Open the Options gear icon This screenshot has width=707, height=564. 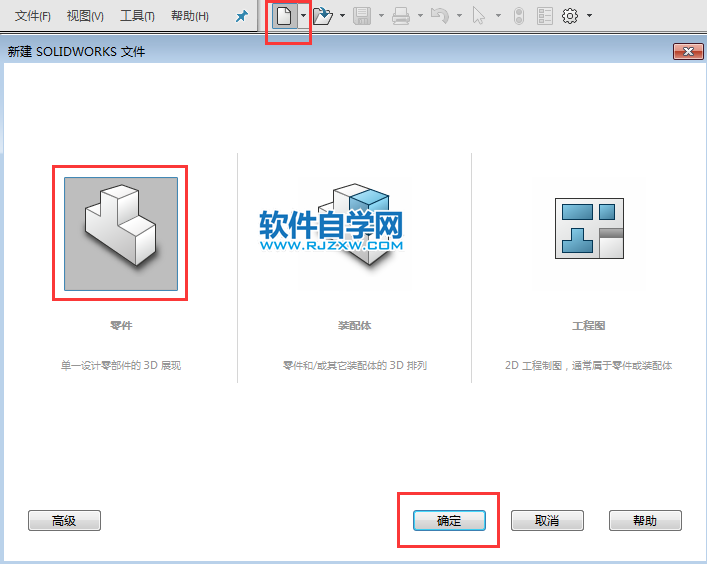point(570,16)
